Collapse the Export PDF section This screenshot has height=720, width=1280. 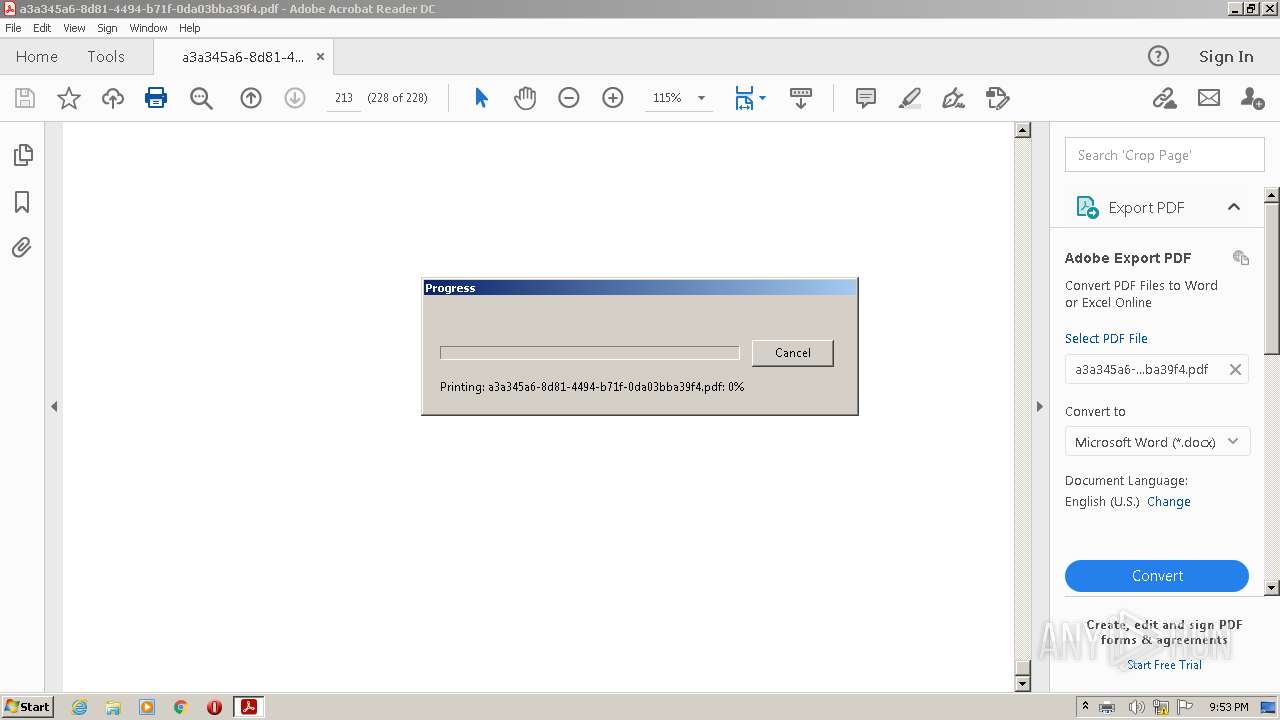pyautogui.click(x=1234, y=207)
